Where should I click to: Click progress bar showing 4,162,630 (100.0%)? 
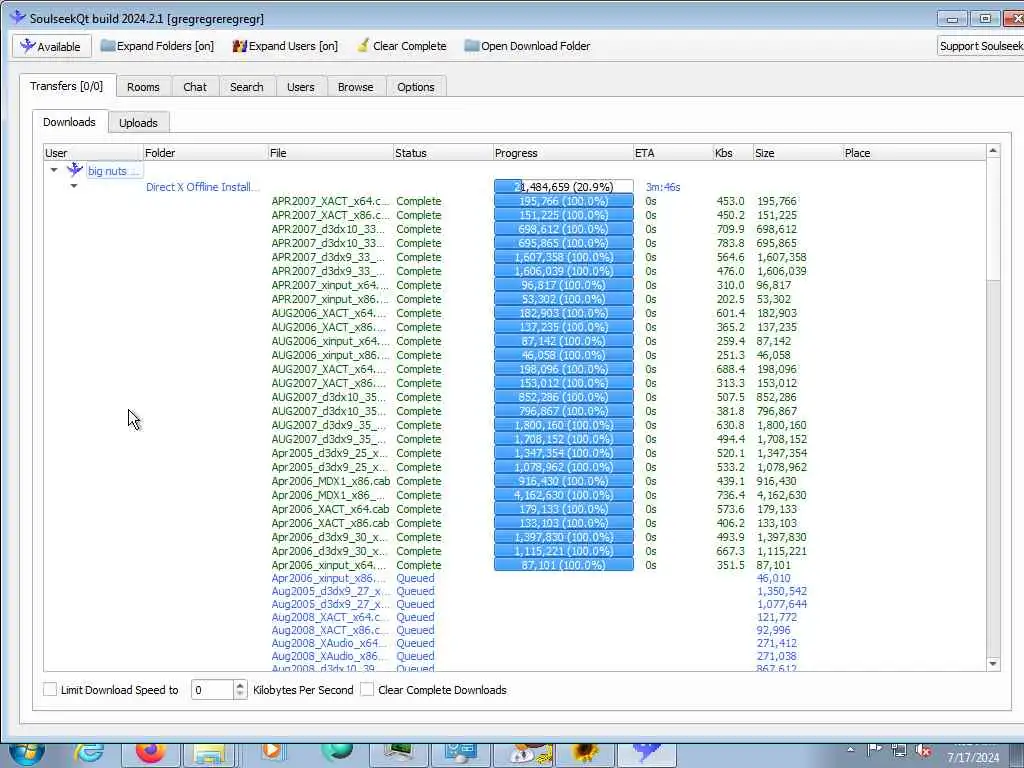(564, 495)
